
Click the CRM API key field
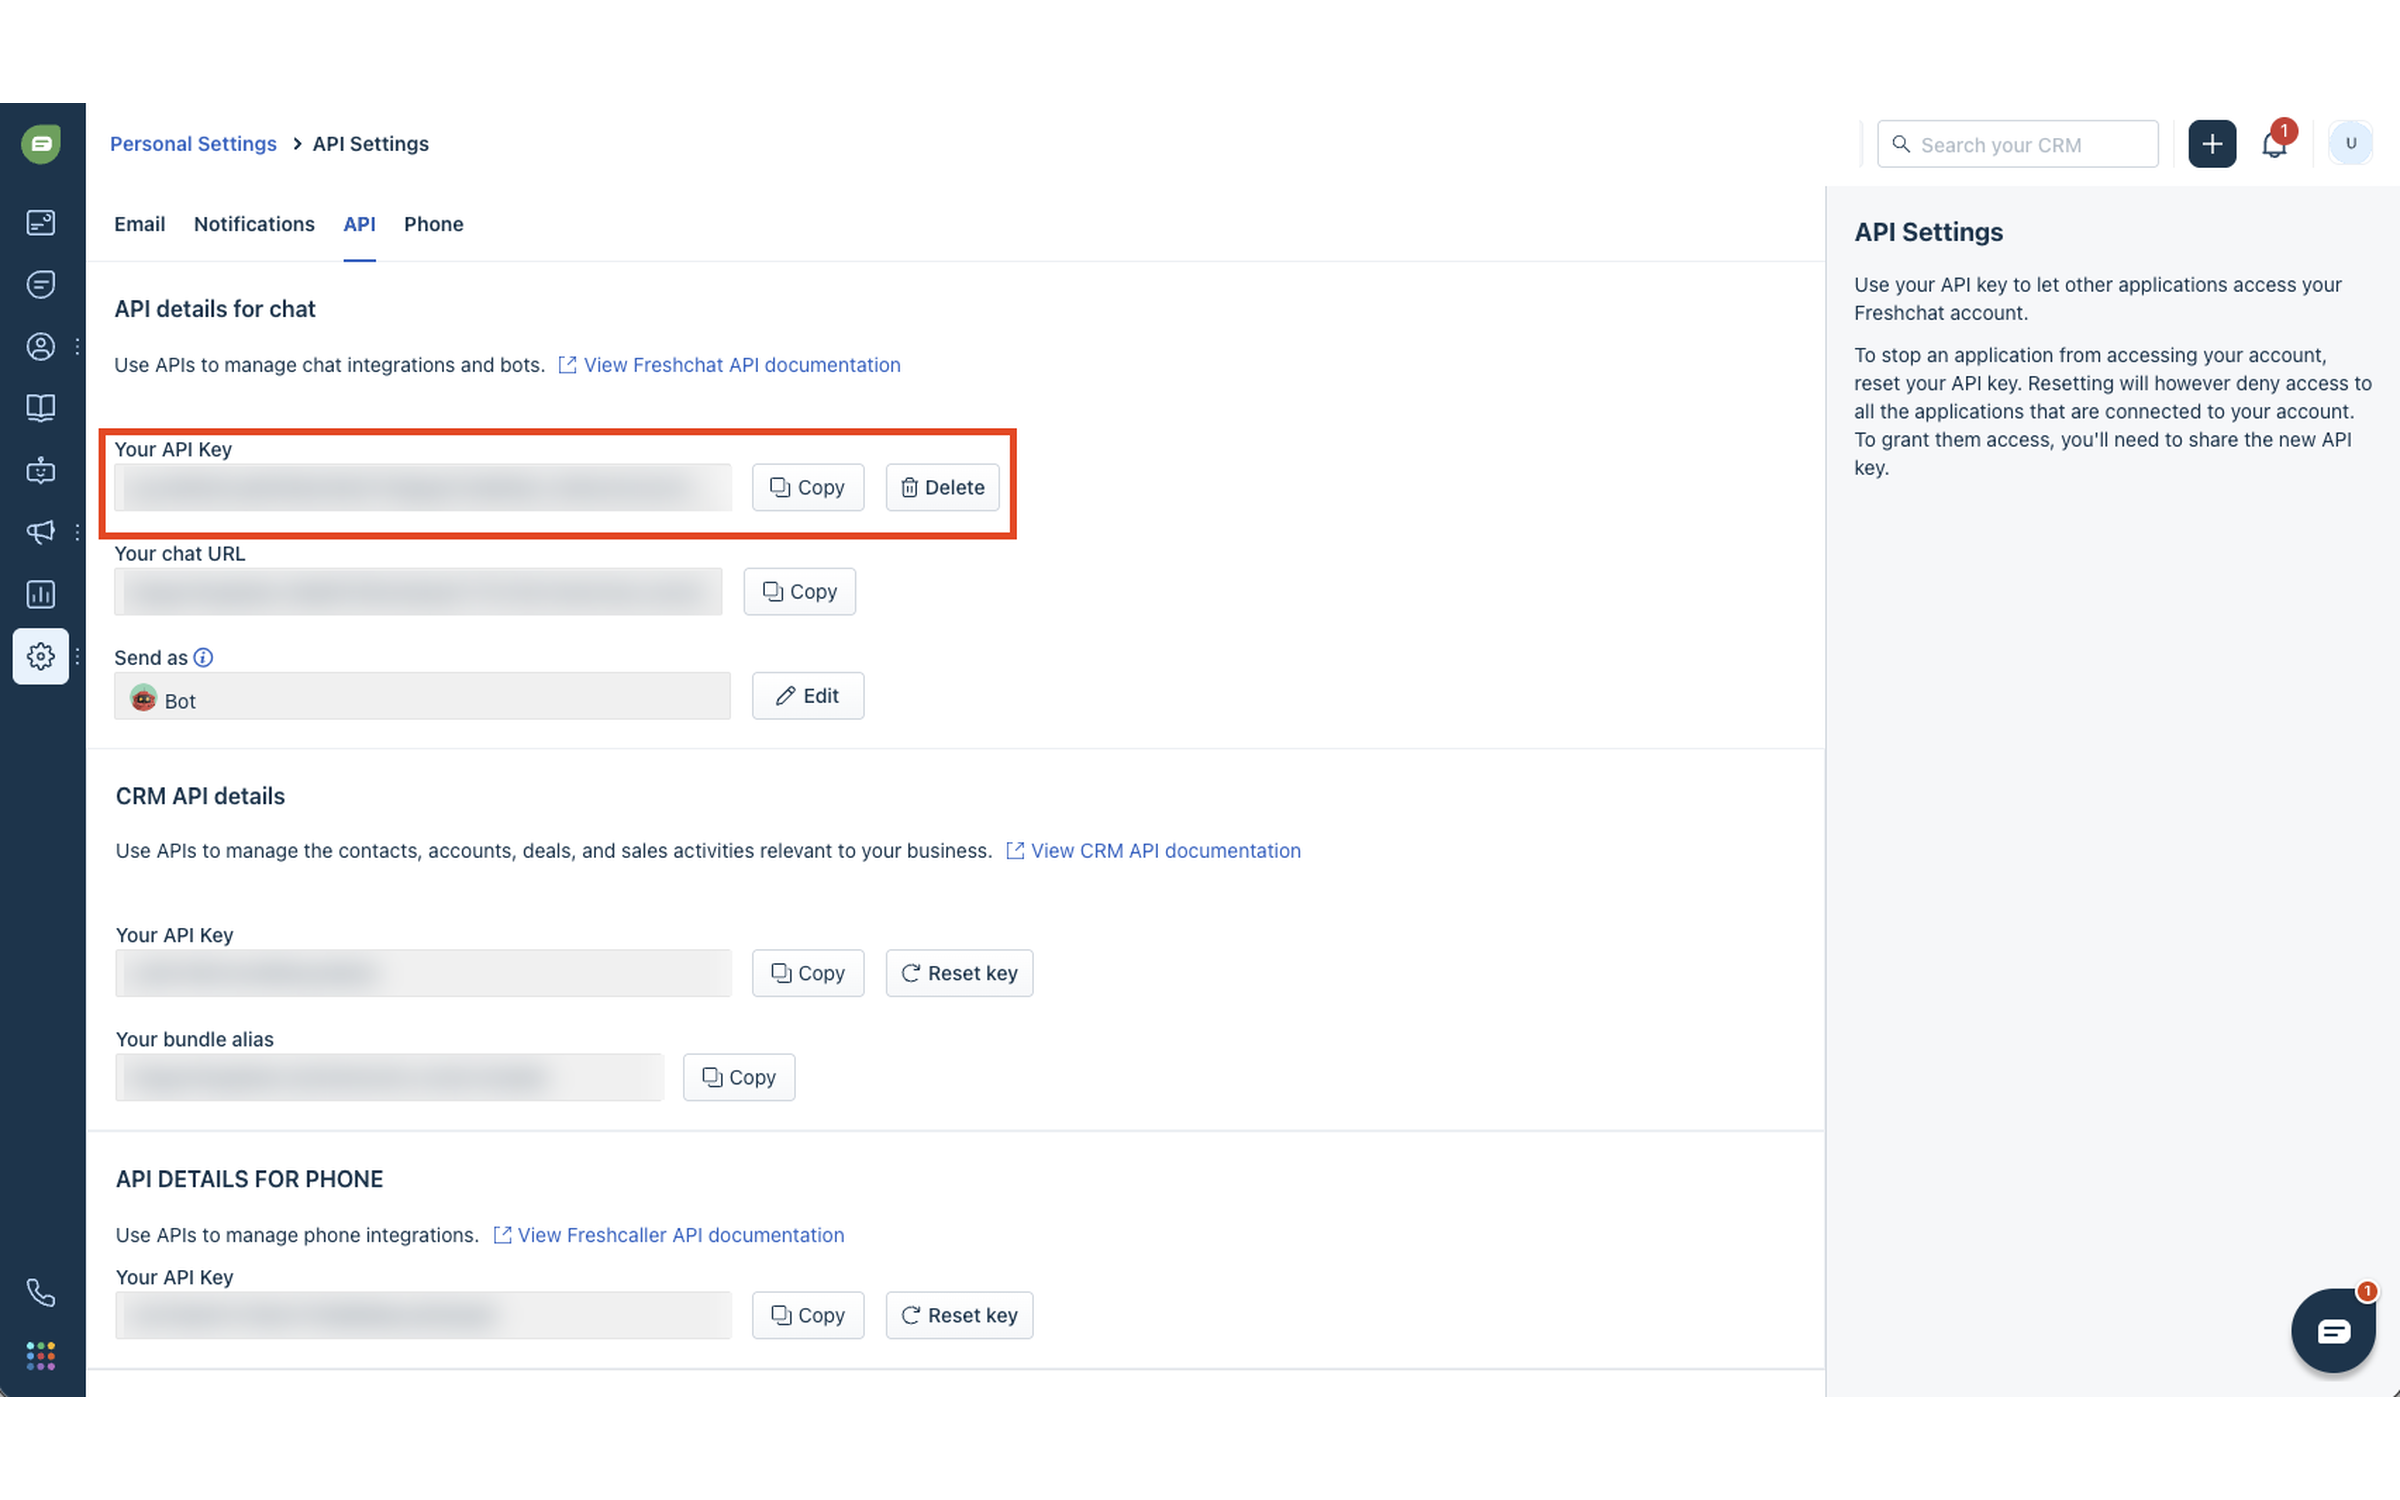423,973
